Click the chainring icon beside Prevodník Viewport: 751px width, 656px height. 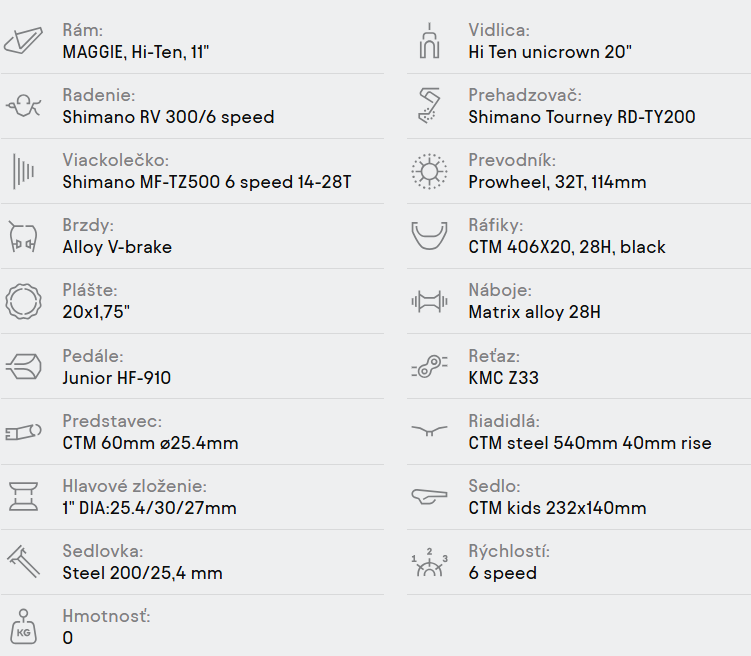pyautogui.click(x=429, y=171)
